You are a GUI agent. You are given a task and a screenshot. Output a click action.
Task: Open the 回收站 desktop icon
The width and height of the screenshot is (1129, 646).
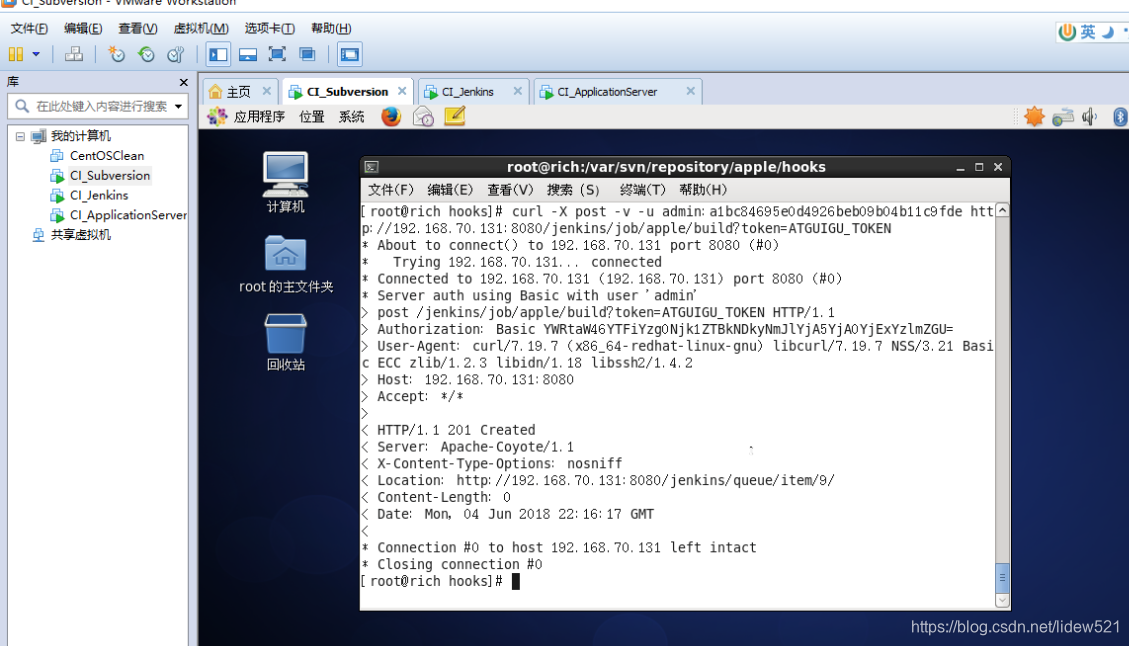(285, 343)
